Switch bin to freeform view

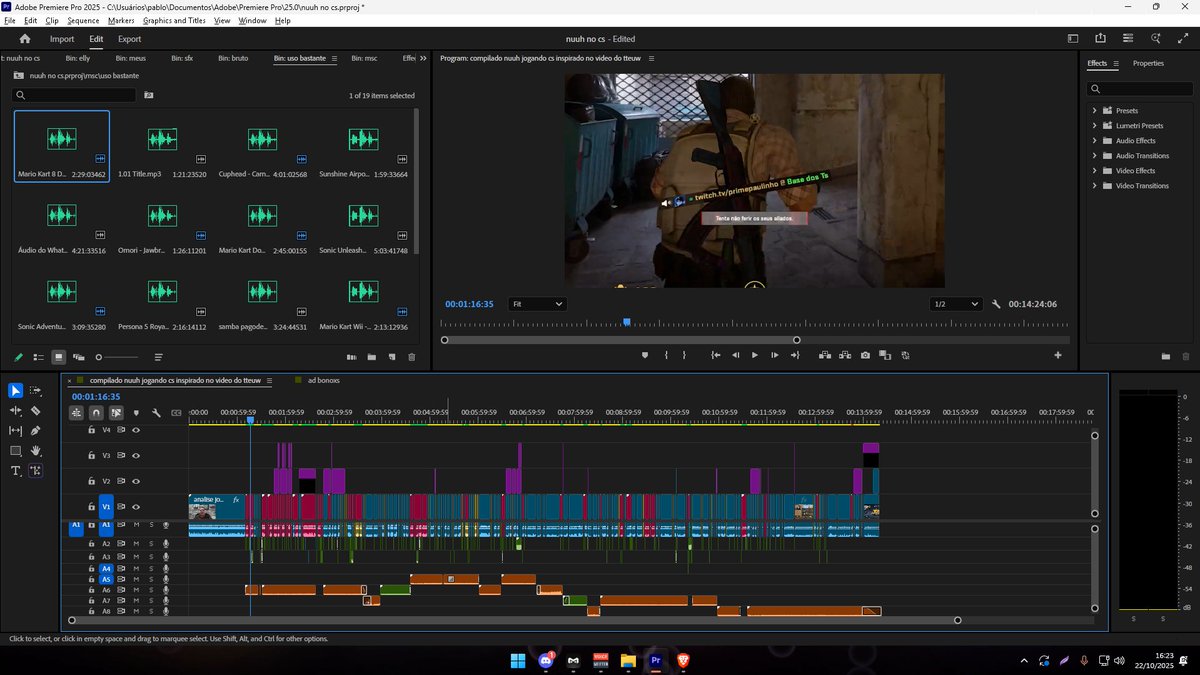point(79,357)
